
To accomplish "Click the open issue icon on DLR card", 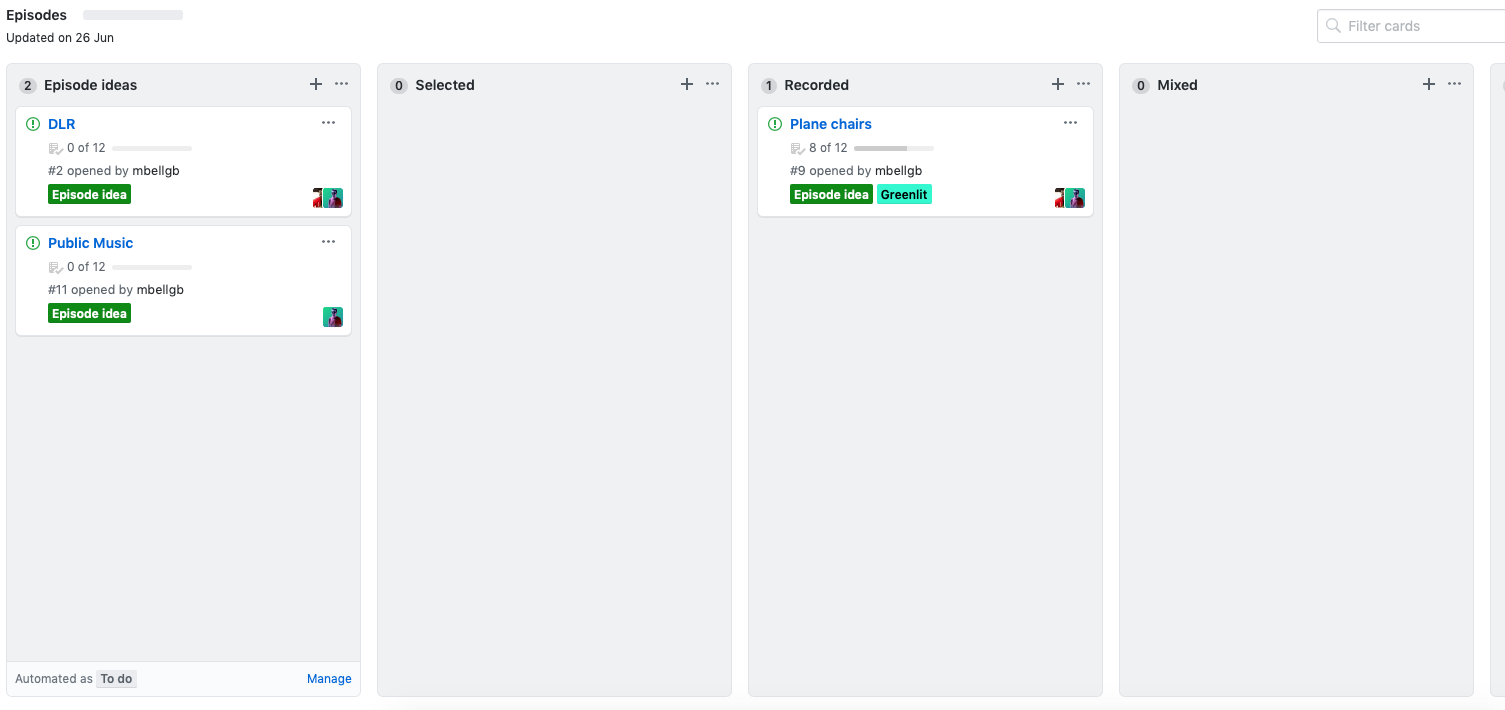I will pyautogui.click(x=32, y=123).
